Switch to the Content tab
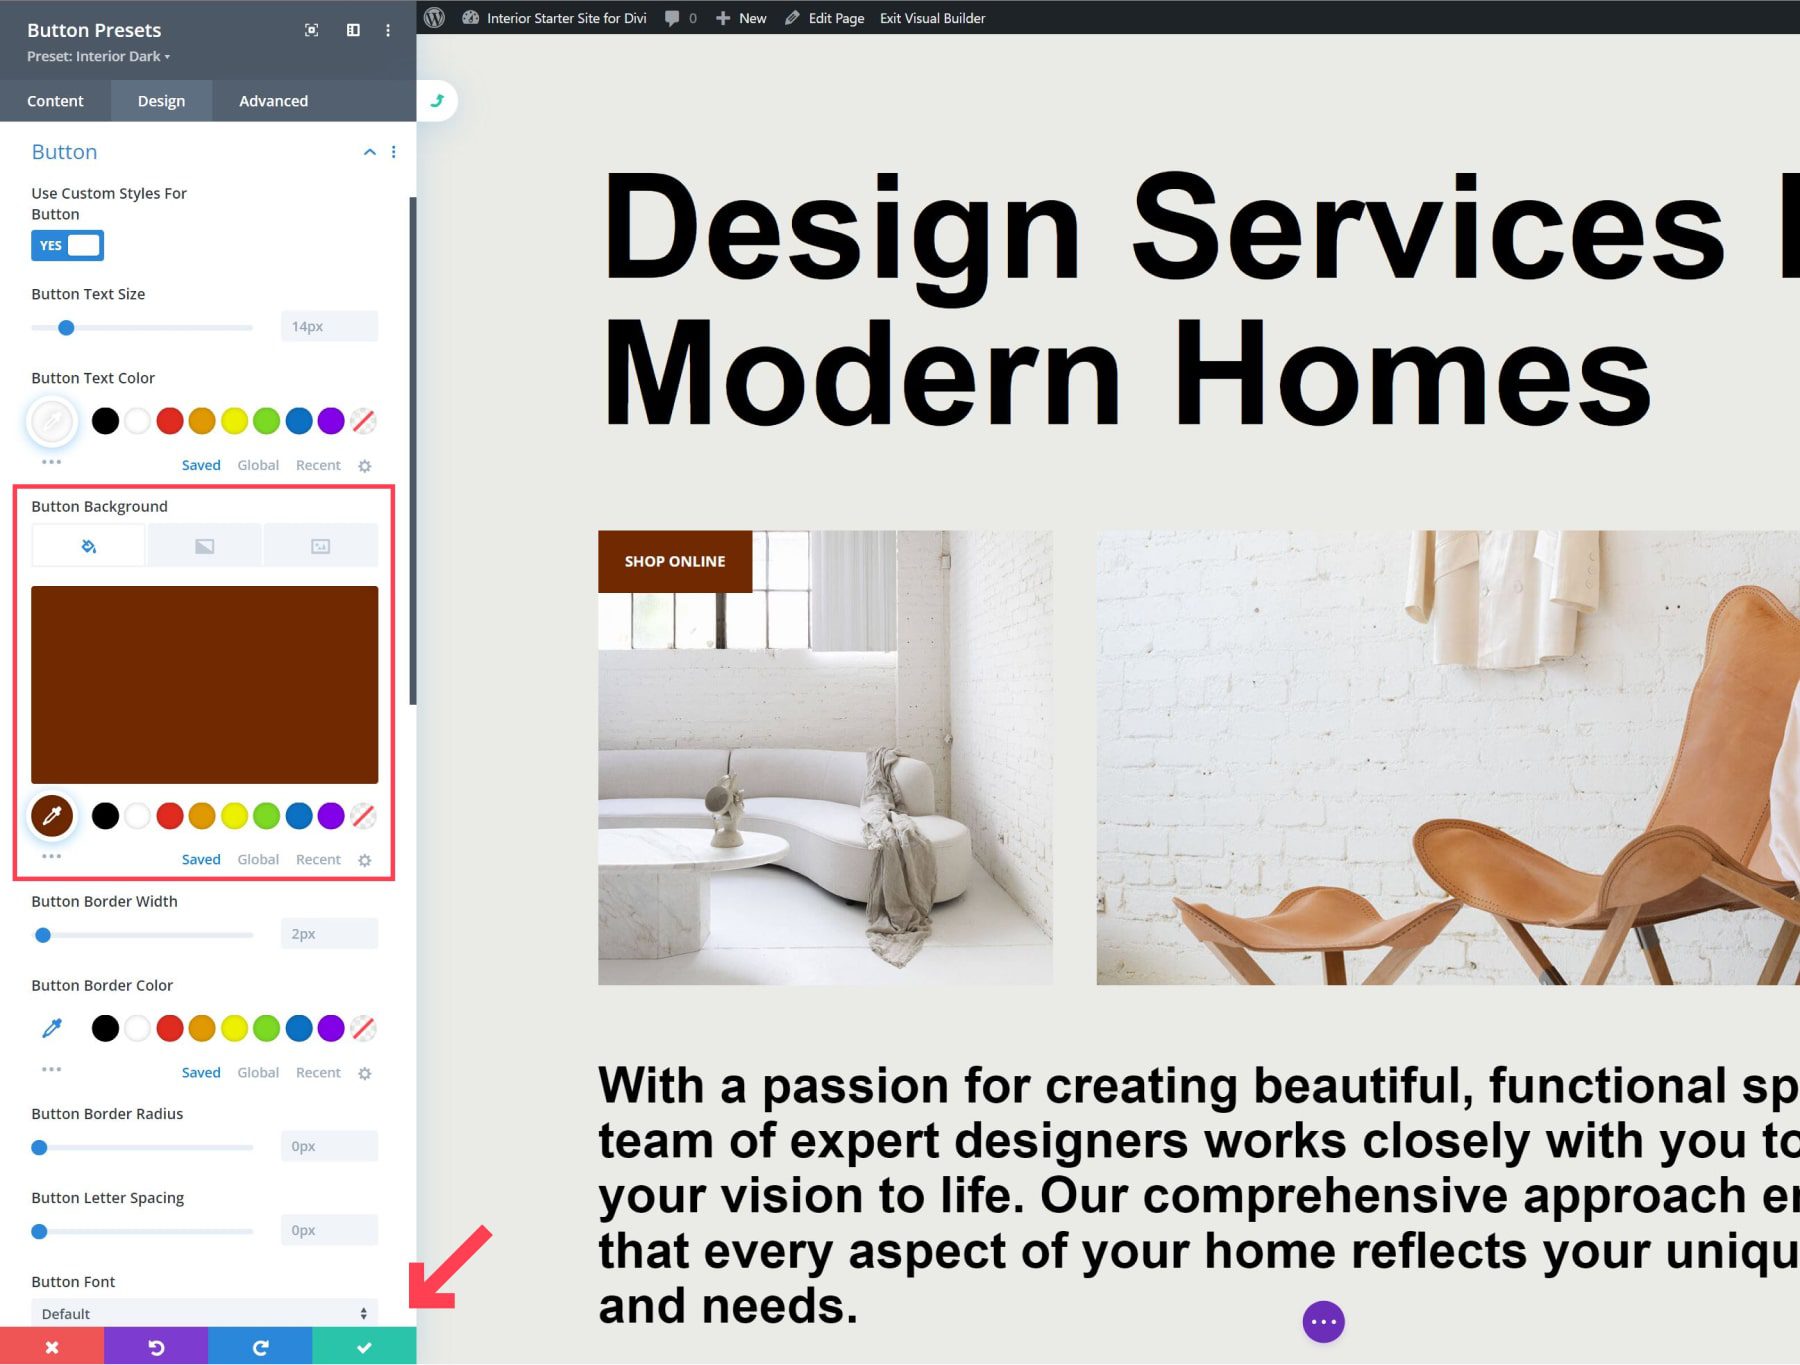This screenshot has height=1365, width=1800. pos(55,100)
